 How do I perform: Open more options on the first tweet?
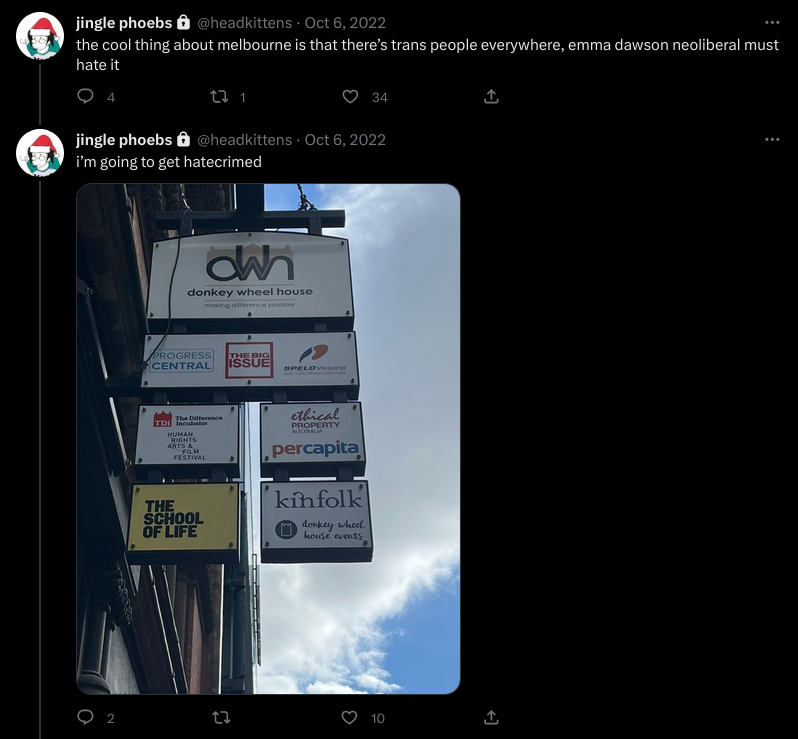click(x=772, y=22)
